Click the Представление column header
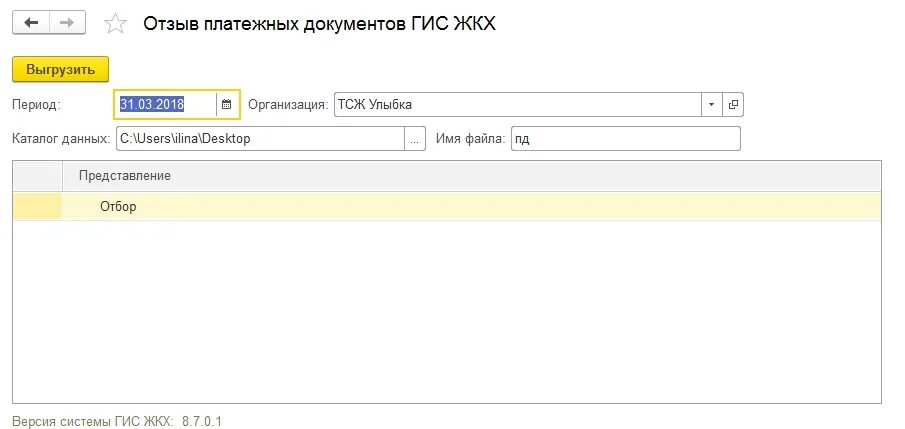The image size is (905, 429). 472,176
